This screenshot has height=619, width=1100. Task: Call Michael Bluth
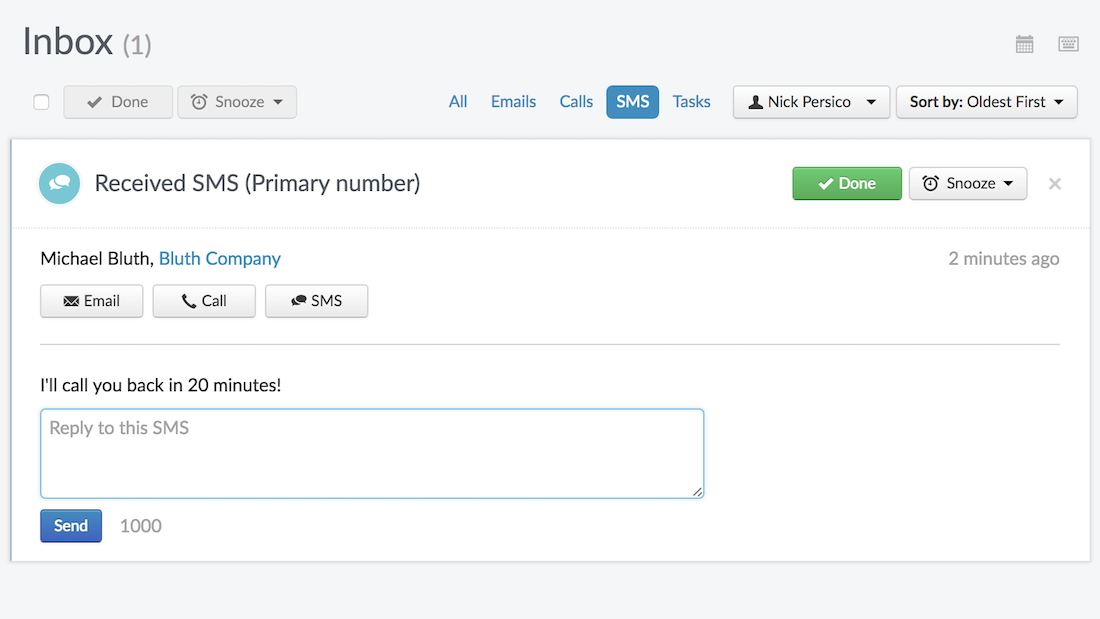tap(204, 301)
